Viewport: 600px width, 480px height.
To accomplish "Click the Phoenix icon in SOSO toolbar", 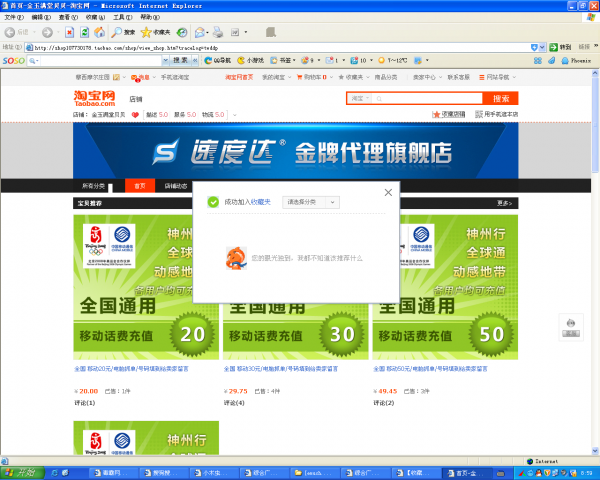I will pyautogui.click(x=565, y=60).
